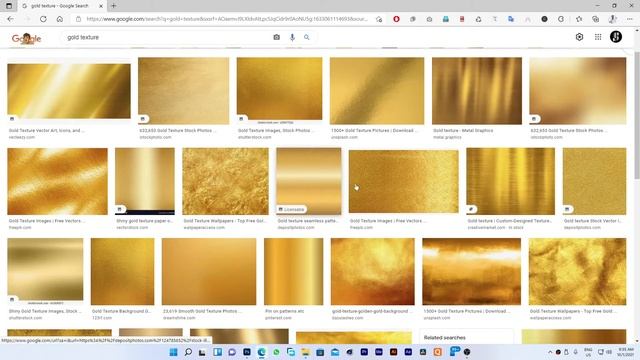Screen dimensions: 640x360
Task: Open the Custom-Designed Texture thumbnail
Action: point(510,181)
